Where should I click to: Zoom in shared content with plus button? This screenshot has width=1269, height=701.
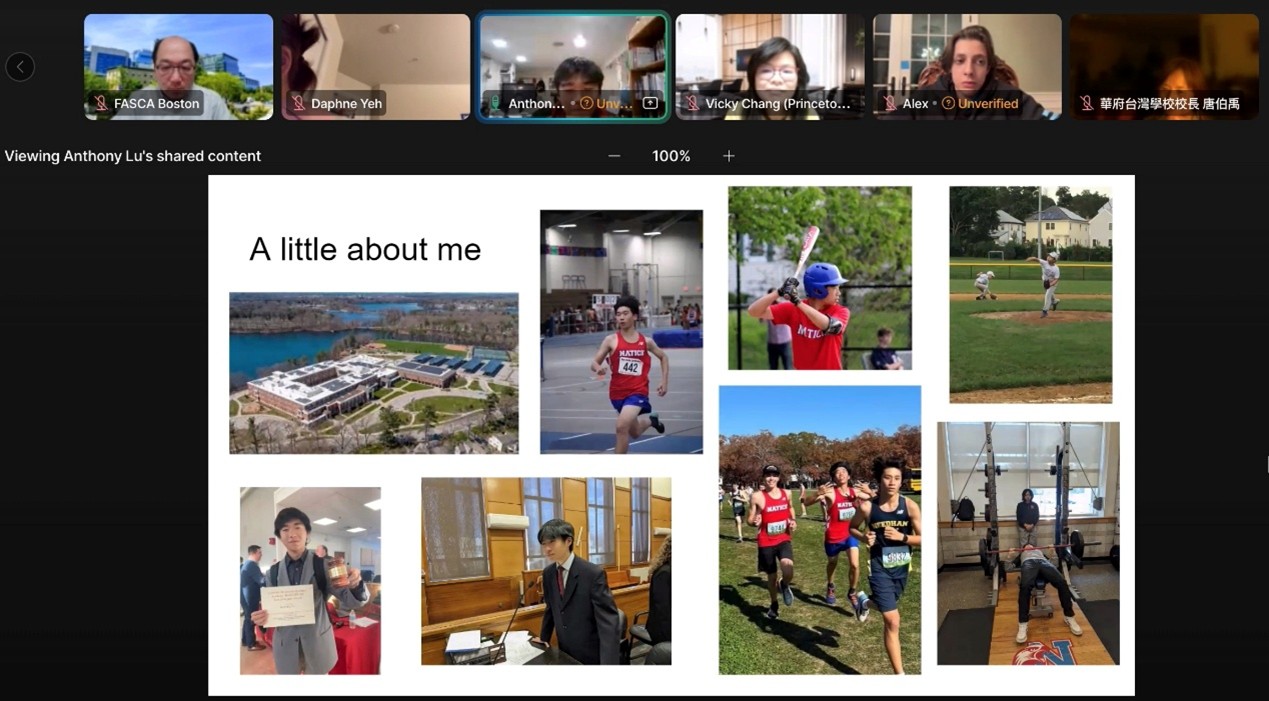coord(729,156)
